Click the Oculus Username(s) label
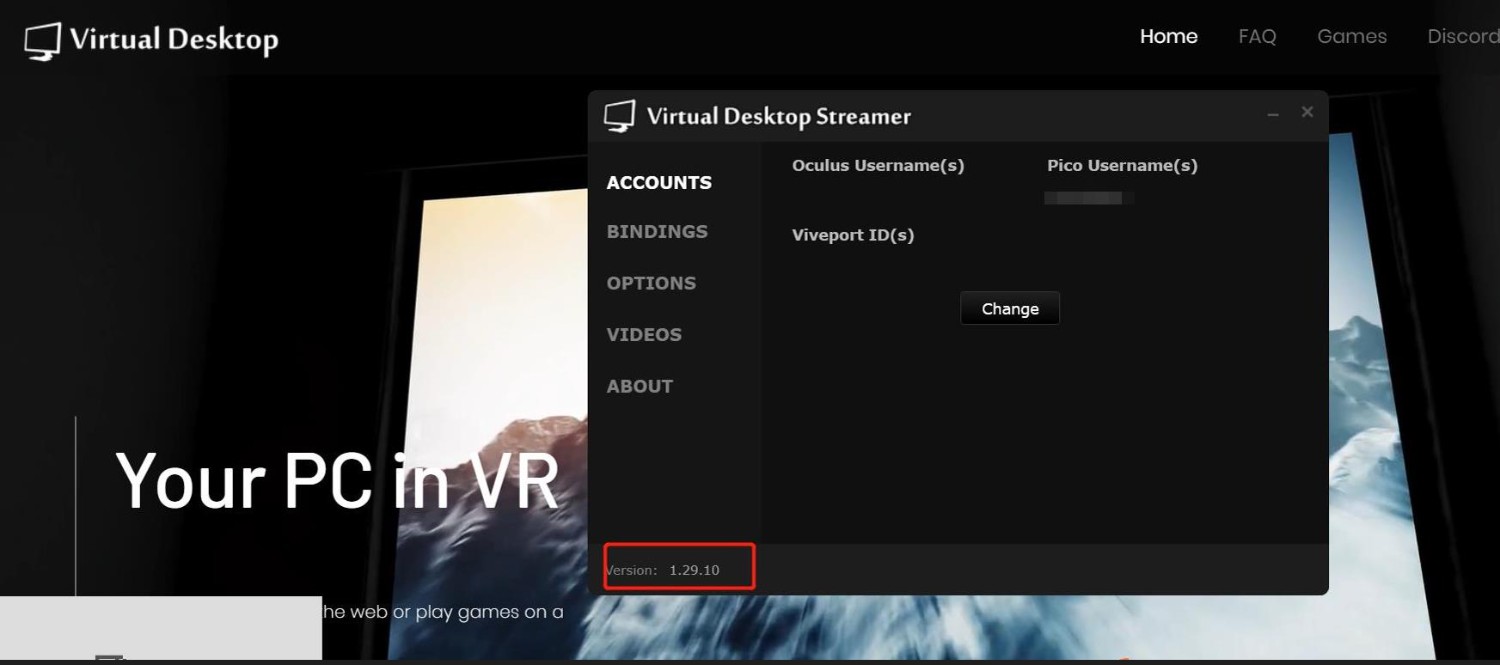The image size is (1500, 665). coord(878,166)
